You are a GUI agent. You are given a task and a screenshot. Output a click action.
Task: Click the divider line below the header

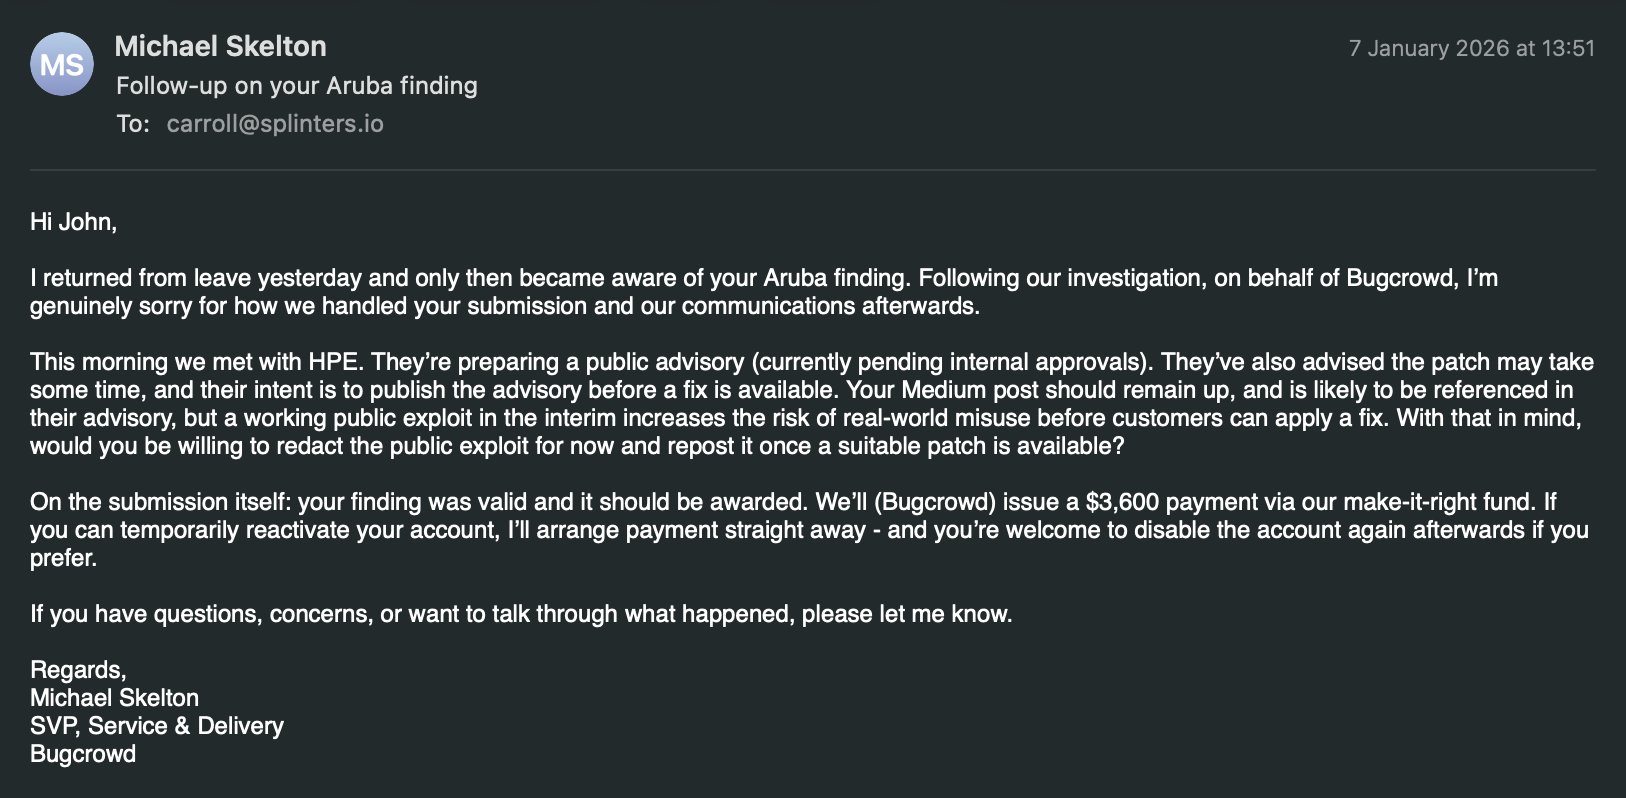[x=812, y=170]
